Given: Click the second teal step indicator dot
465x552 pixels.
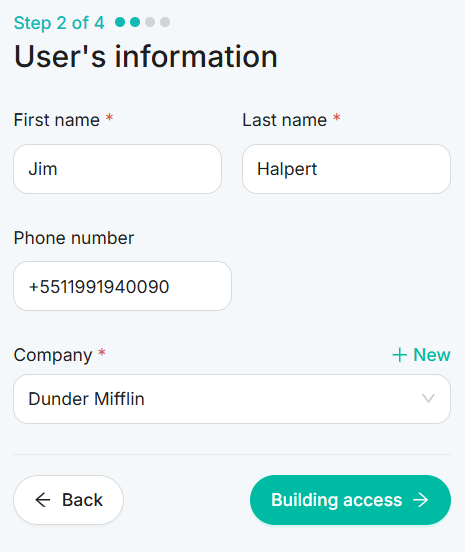Looking at the screenshot, I should point(135,22).
